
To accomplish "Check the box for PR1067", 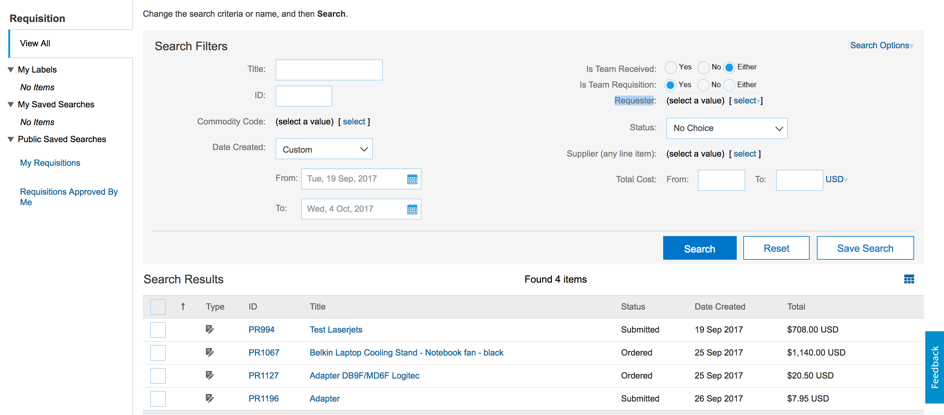I will click(x=158, y=353).
